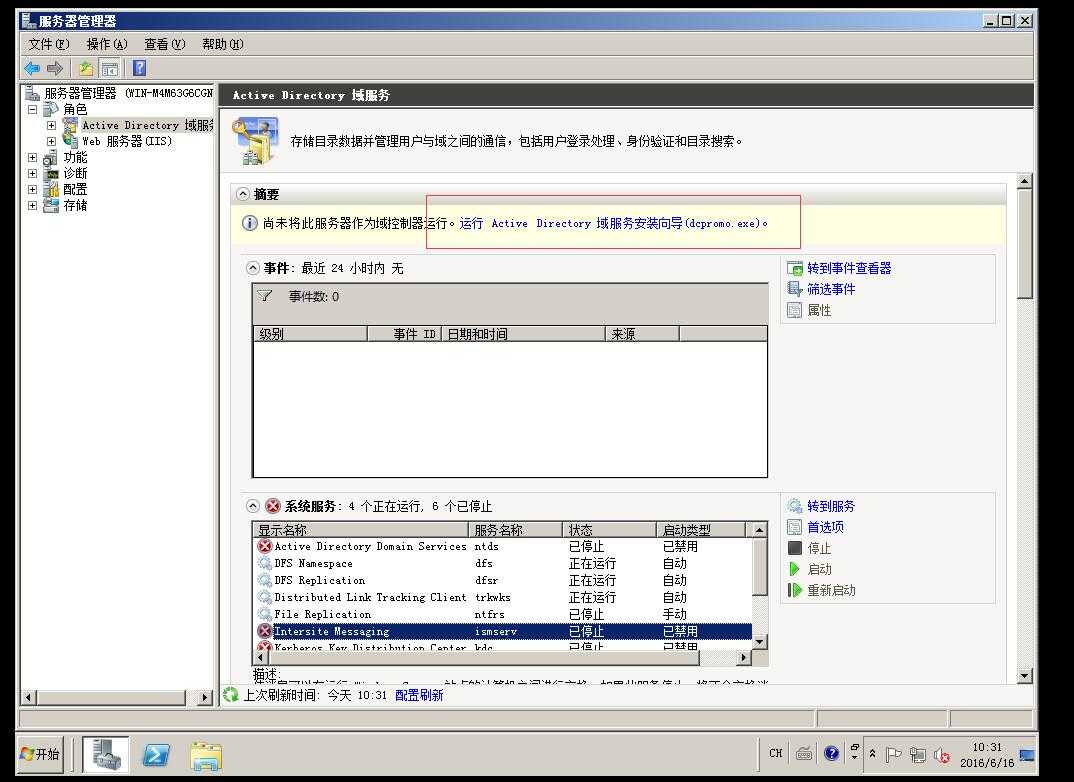Sort services by the 服务名称 column

pyautogui.click(x=515, y=530)
